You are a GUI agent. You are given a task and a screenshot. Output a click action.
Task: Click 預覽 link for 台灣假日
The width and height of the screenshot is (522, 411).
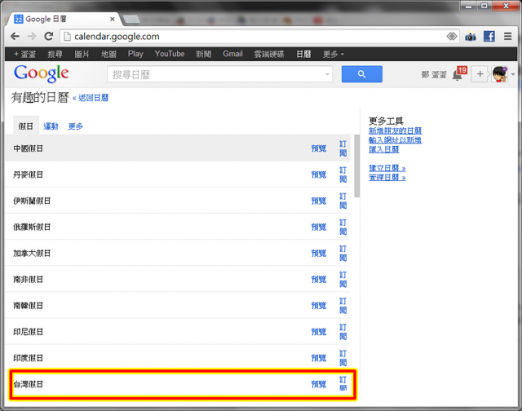[x=318, y=384]
